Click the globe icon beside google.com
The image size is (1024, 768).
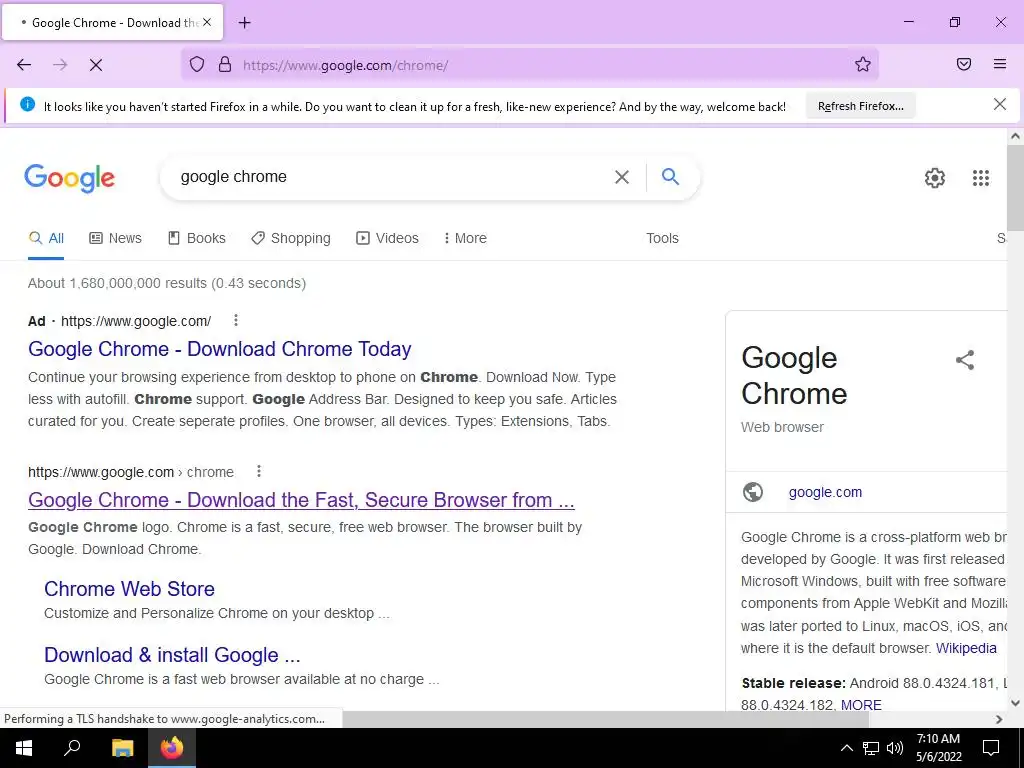(x=753, y=492)
